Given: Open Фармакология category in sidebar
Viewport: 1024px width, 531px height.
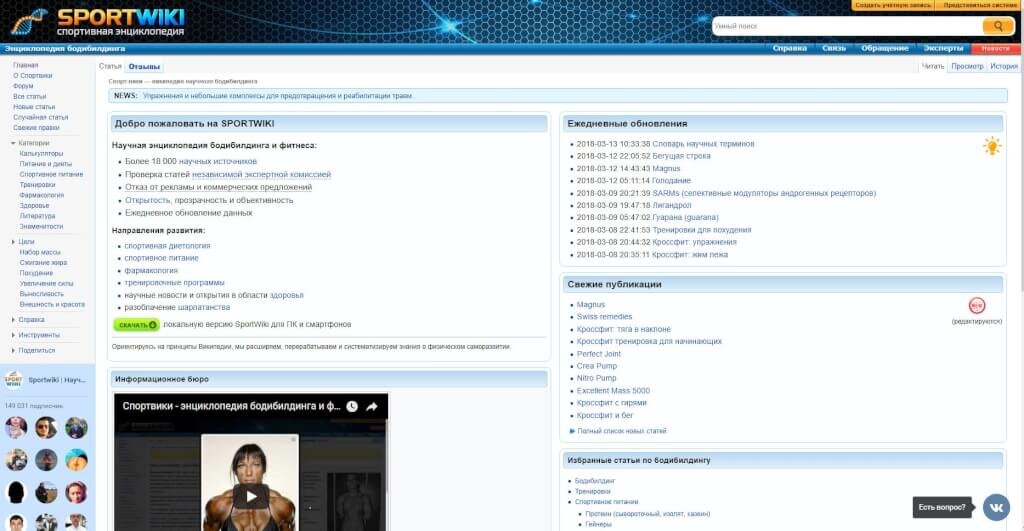Looking at the screenshot, I should (x=42, y=195).
